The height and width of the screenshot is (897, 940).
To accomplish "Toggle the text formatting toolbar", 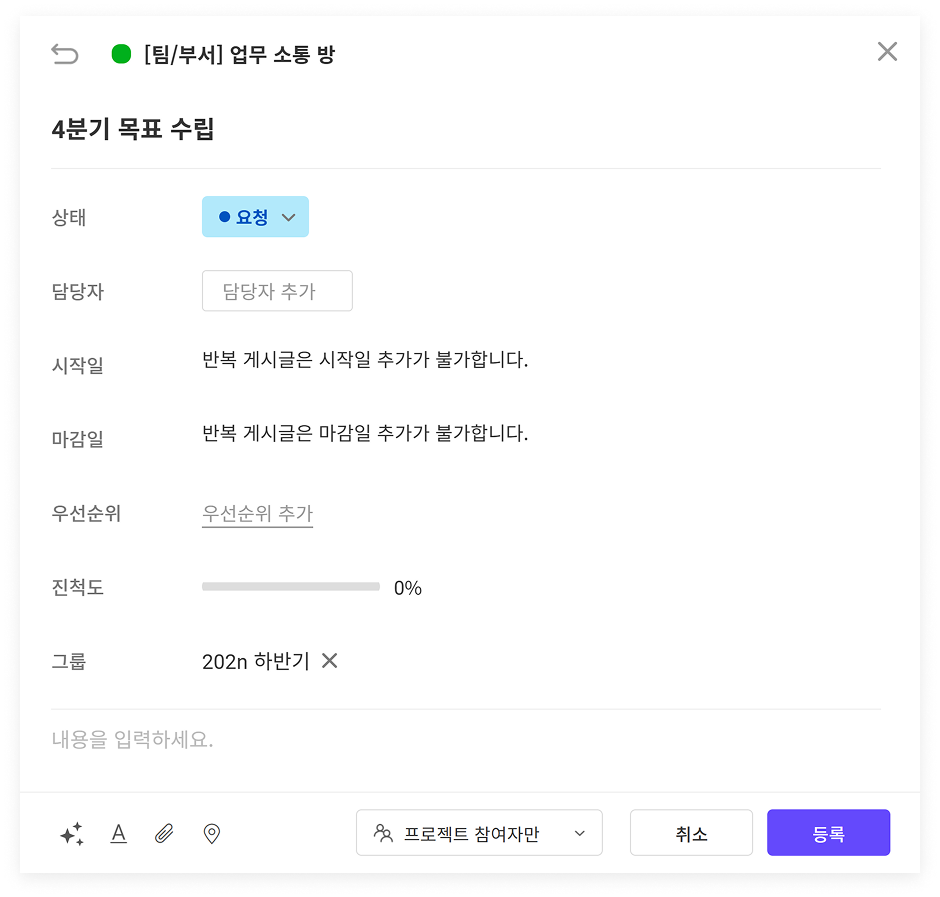I will click(118, 834).
